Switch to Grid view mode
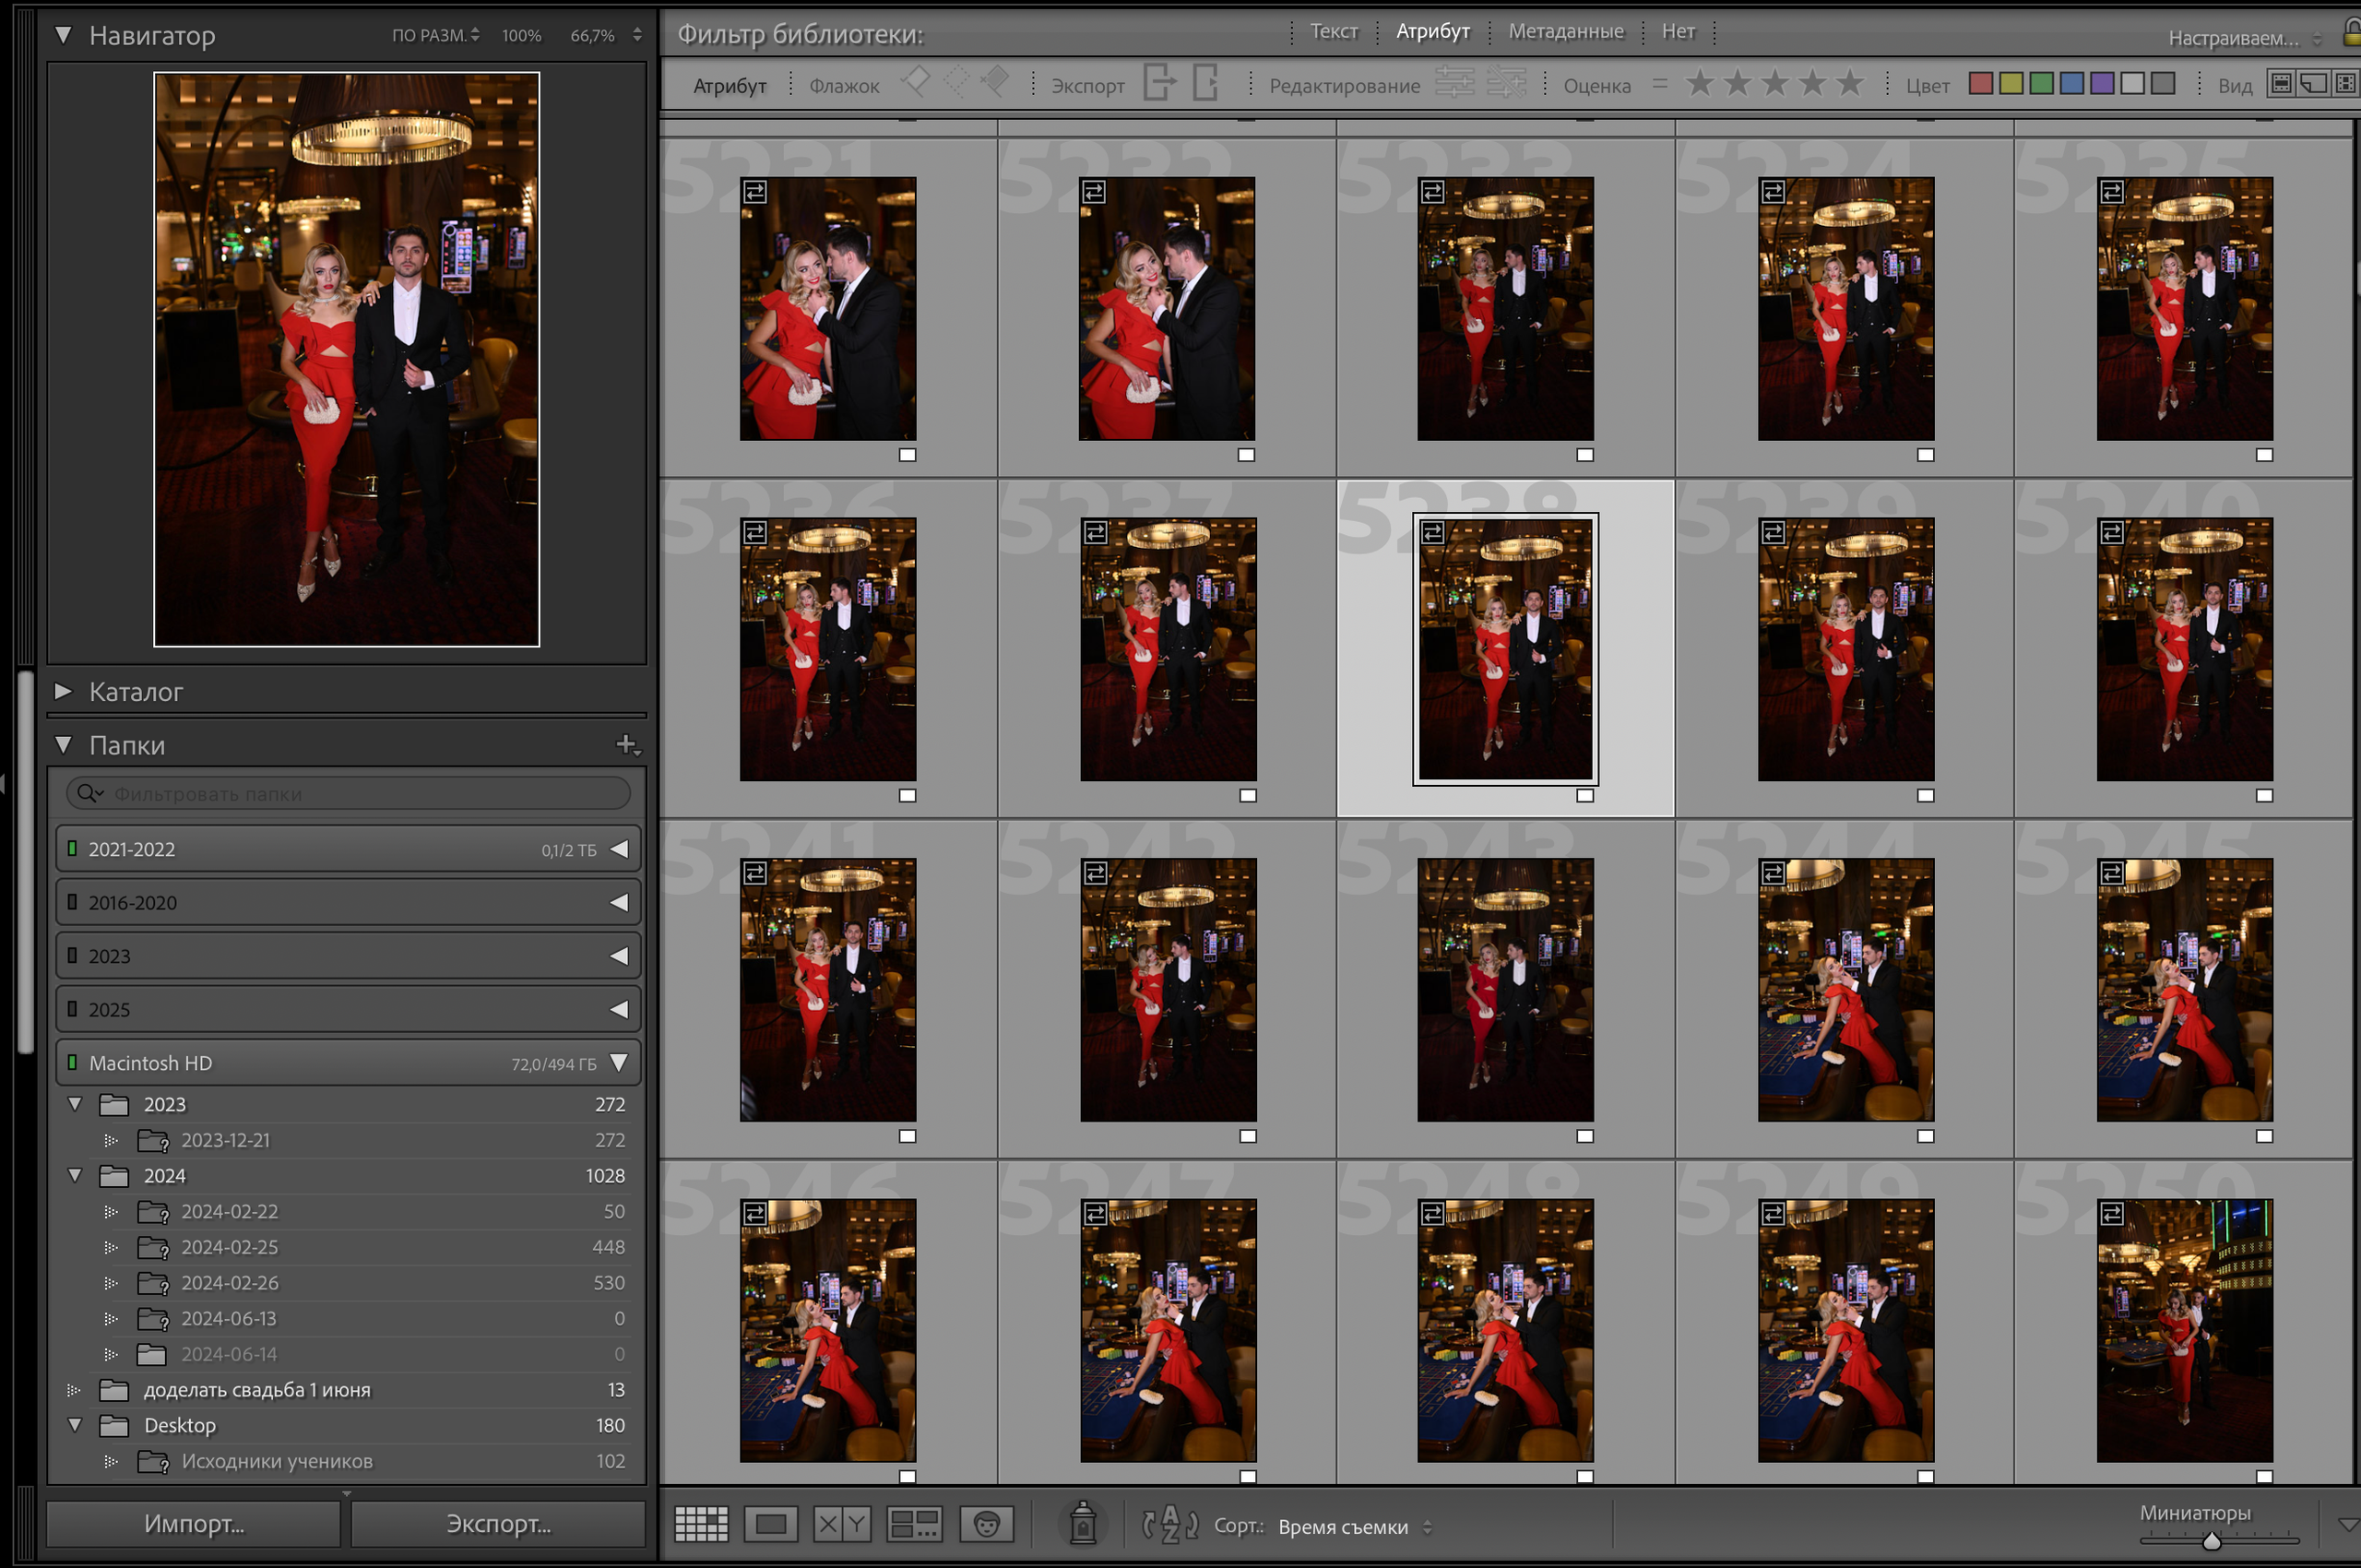 click(701, 1524)
